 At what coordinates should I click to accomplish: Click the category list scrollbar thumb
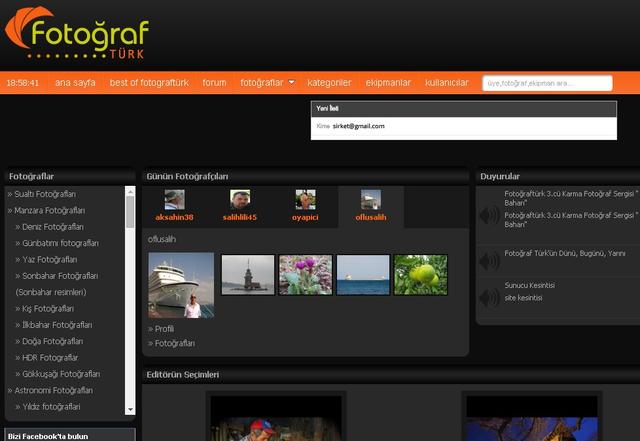pos(130,212)
